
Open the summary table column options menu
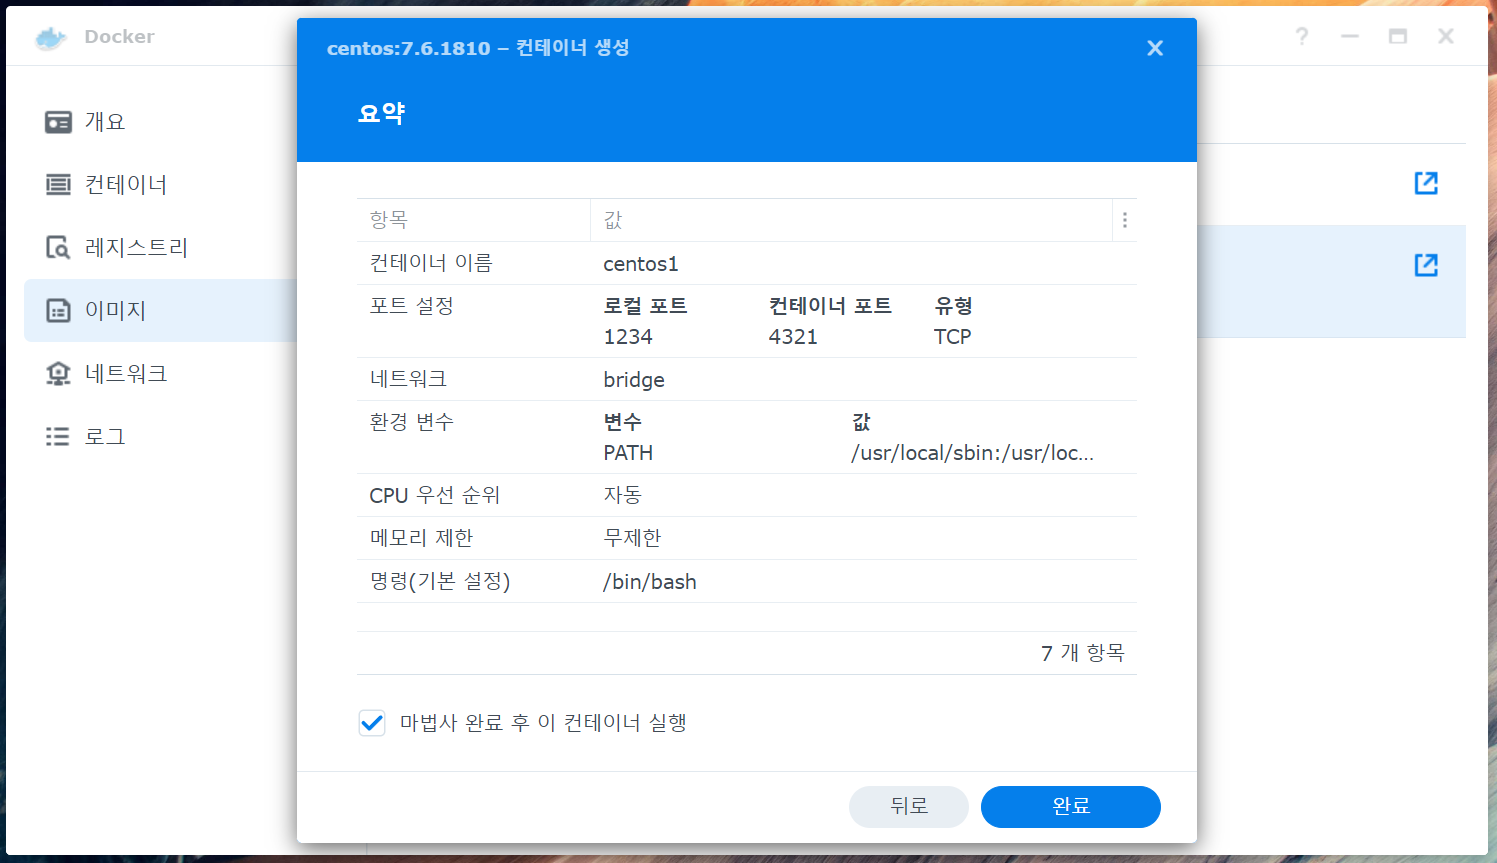coord(1125,220)
